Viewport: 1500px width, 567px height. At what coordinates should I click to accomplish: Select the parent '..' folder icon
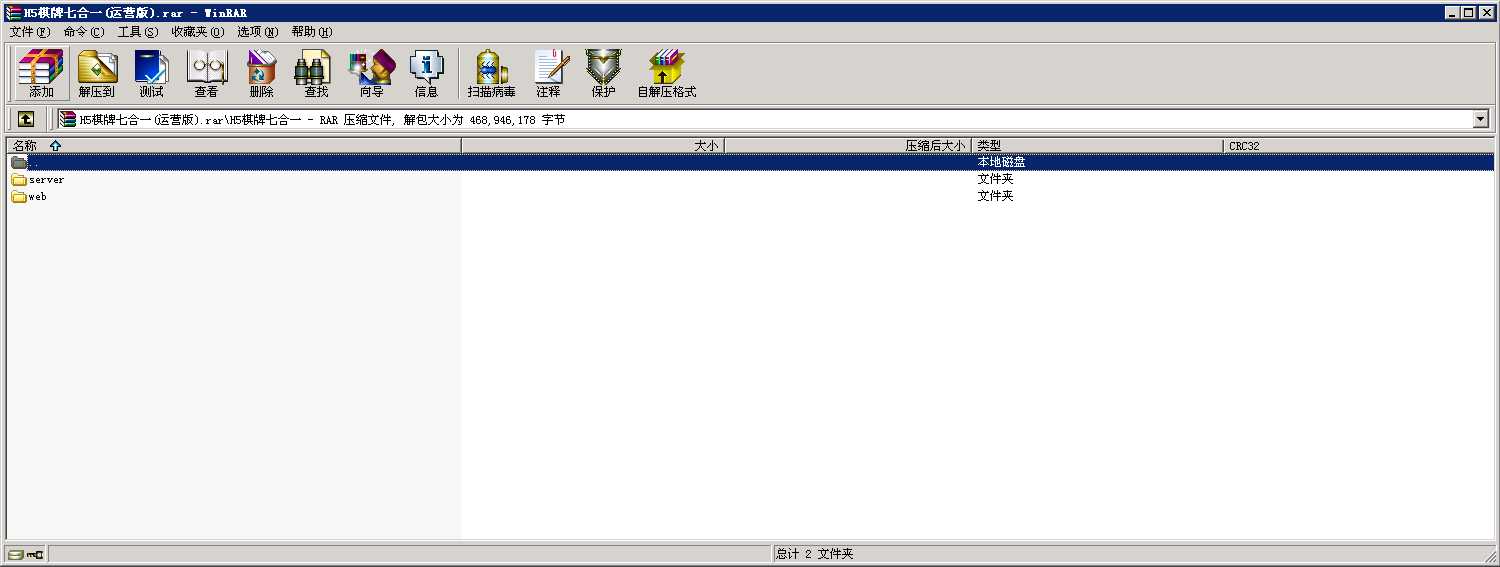[x=19, y=163]
